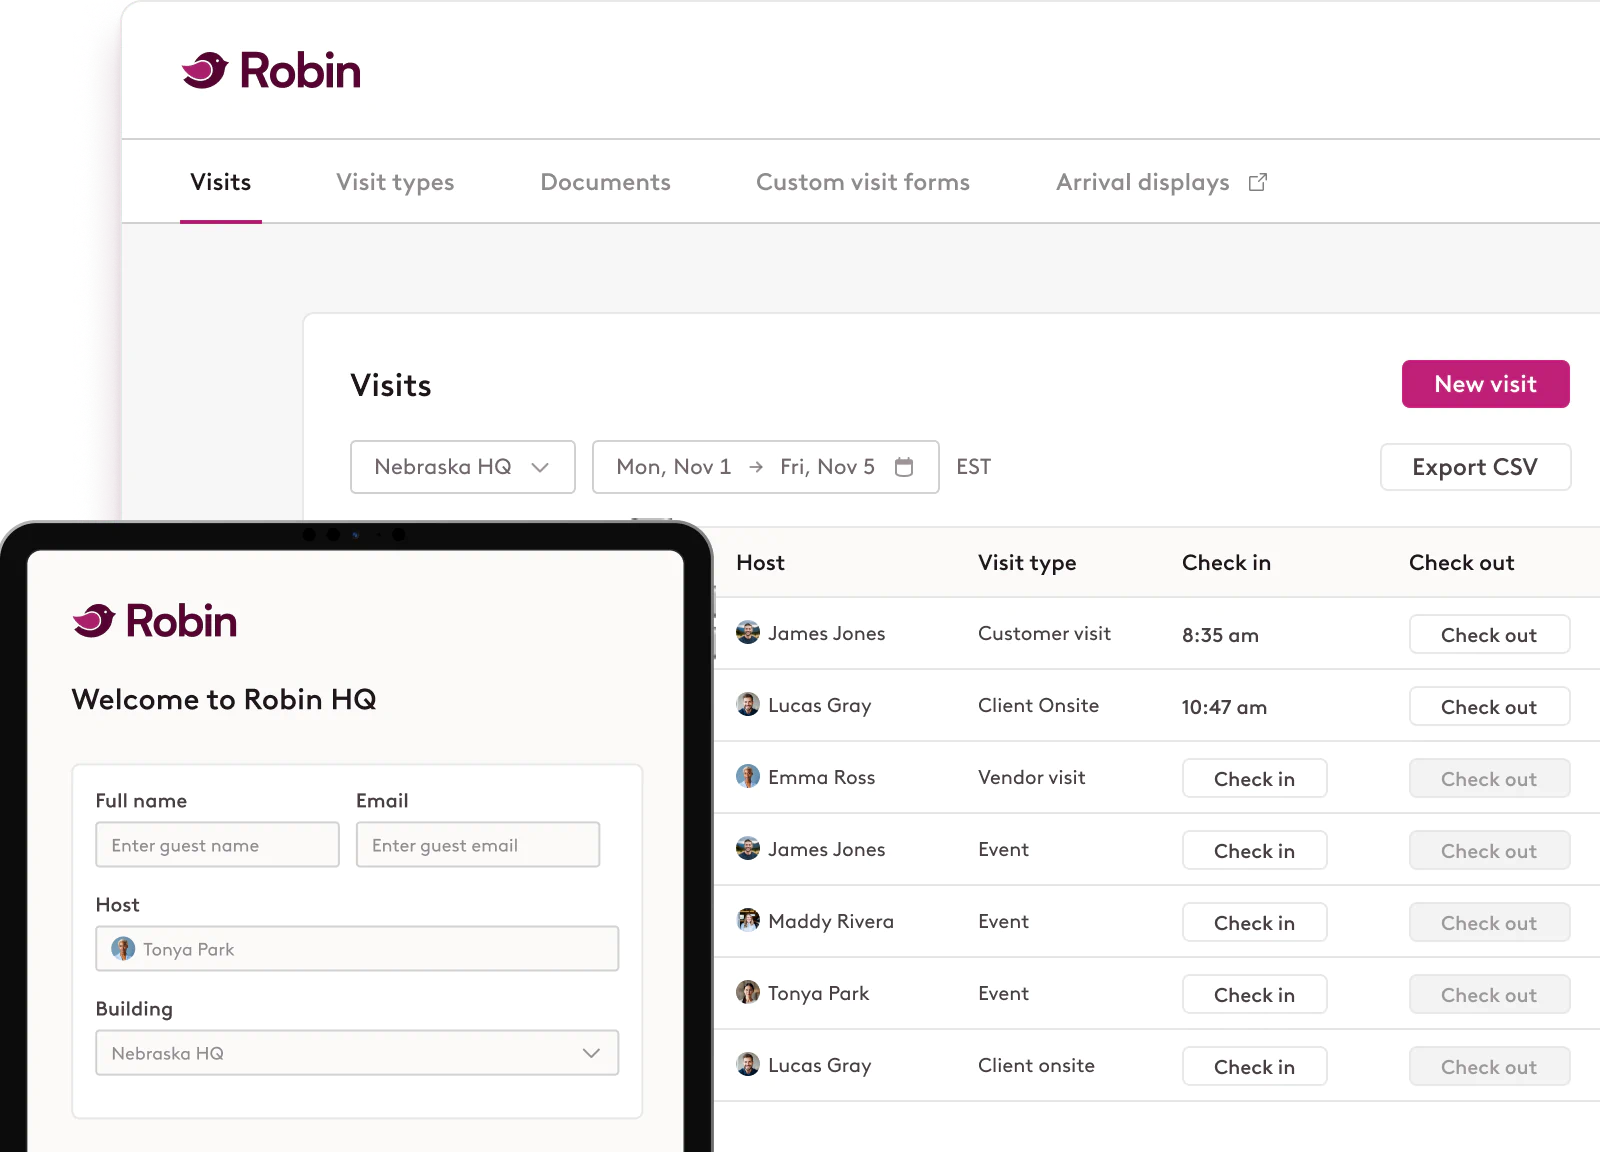Click Lucas Gray avatar in Client Onsite row

click(x=748, y=705)
